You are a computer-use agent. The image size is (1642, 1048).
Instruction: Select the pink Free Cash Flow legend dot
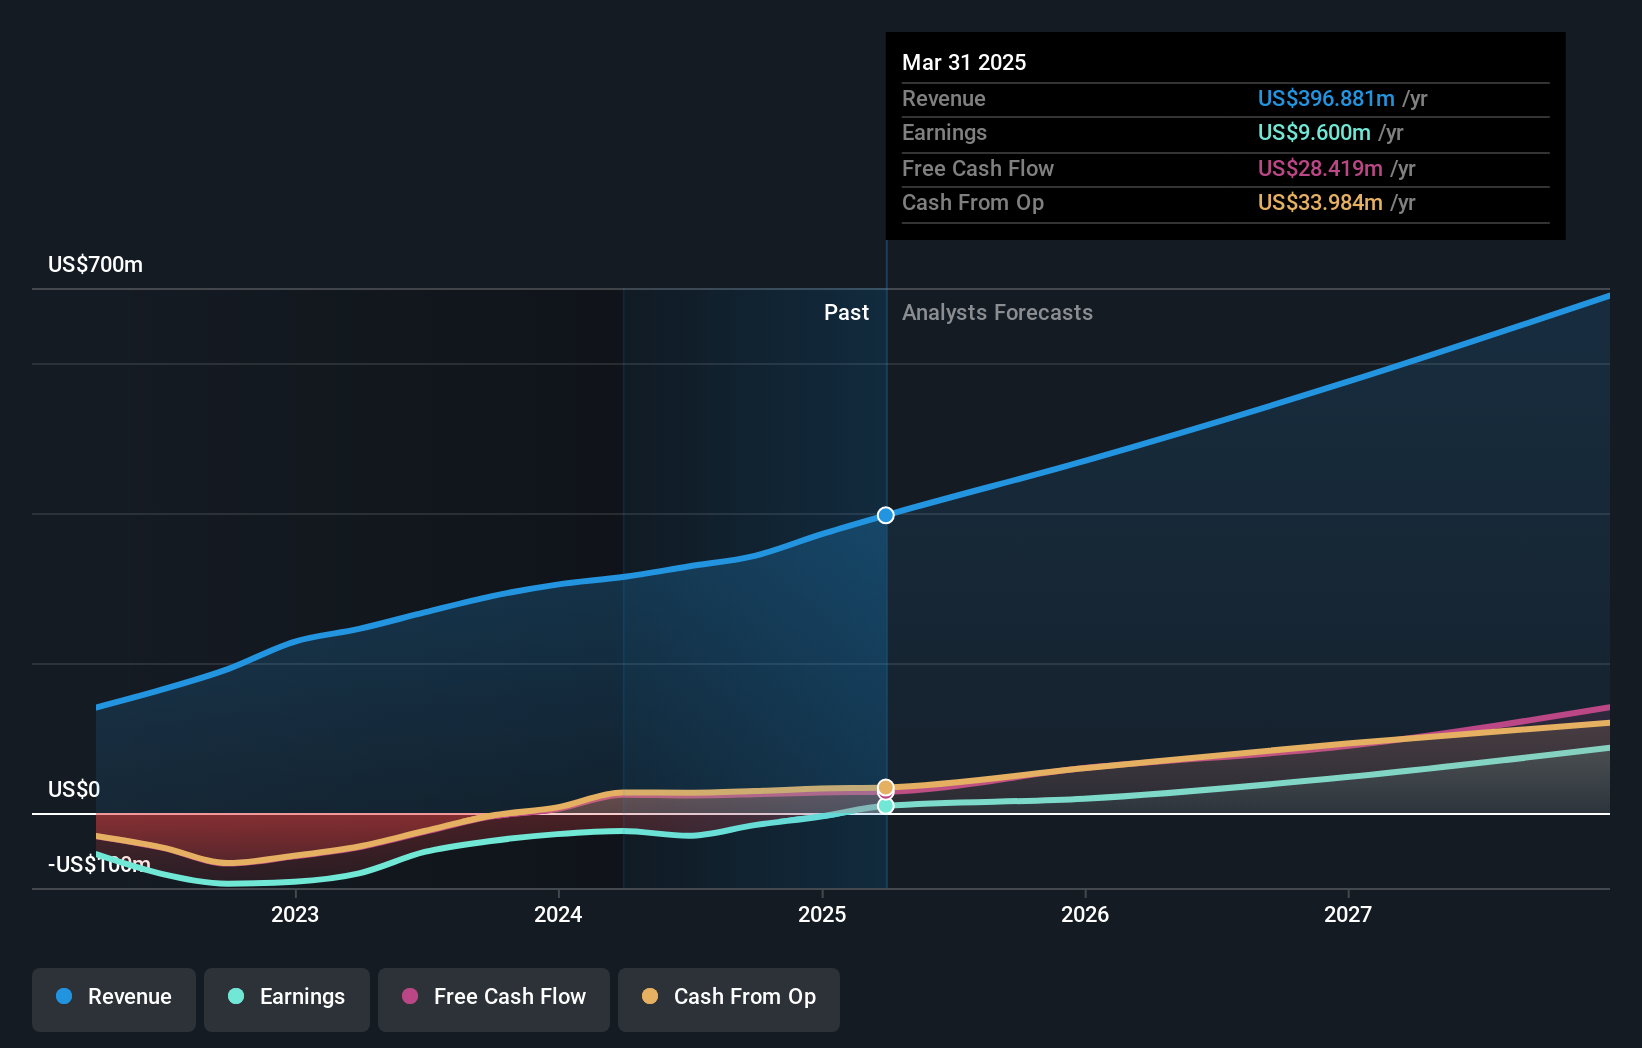click(x=408, y=997)
